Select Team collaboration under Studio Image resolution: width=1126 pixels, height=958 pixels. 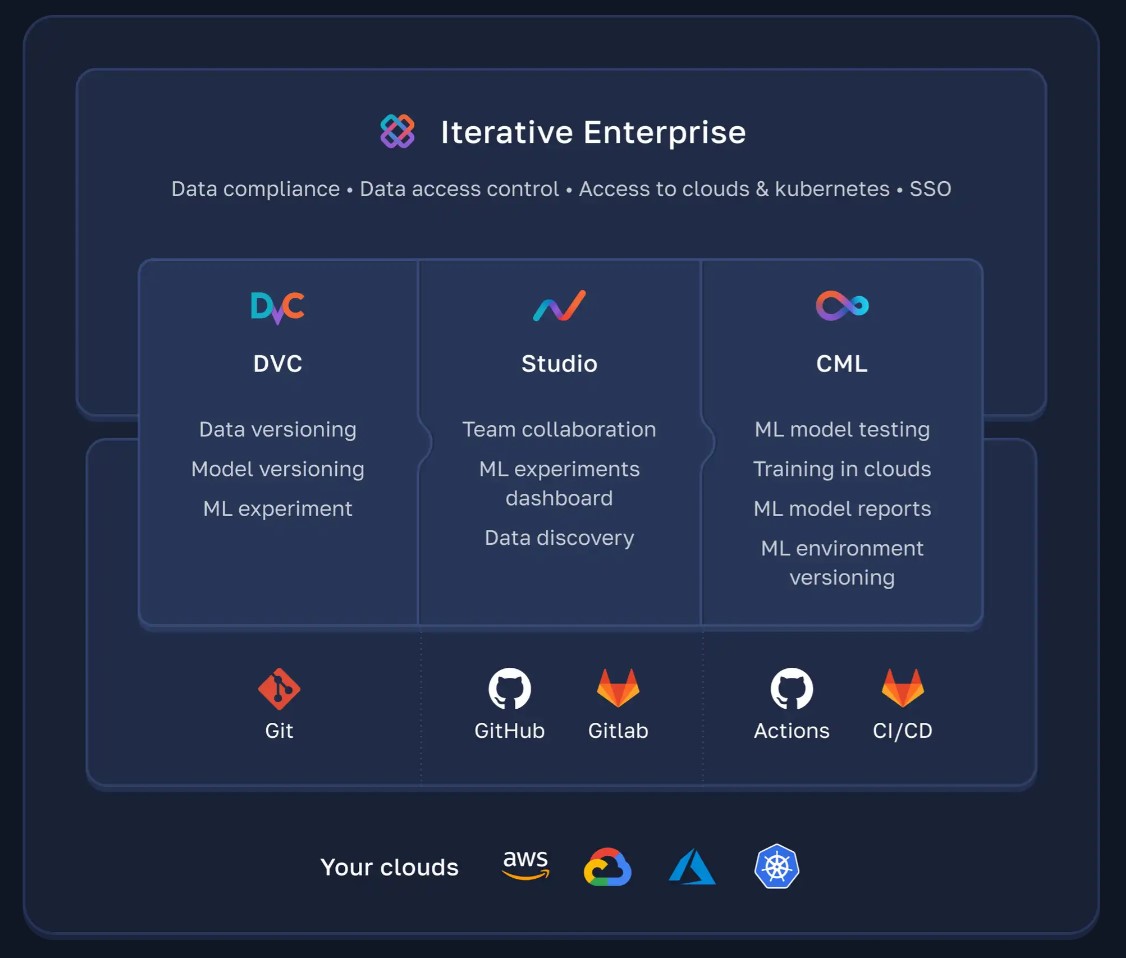point(559,429)
